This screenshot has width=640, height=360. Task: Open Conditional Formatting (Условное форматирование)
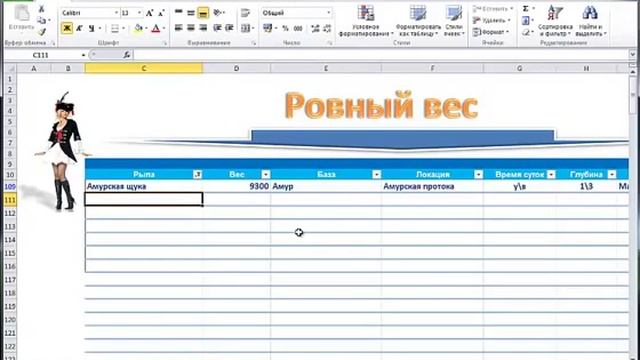click(366, 21)
